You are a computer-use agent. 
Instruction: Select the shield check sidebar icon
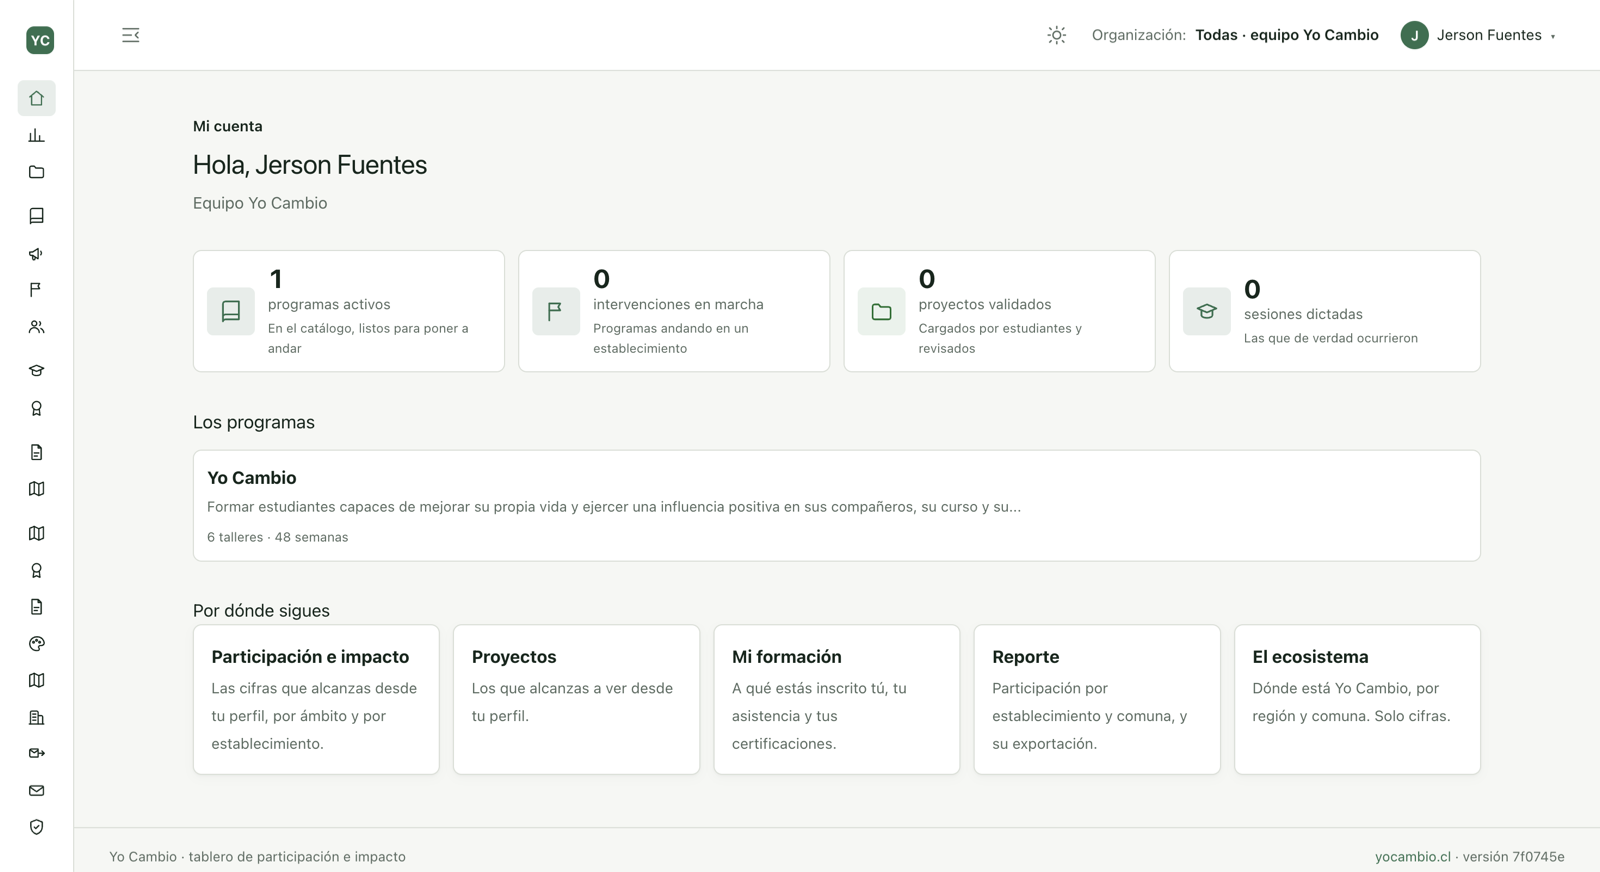point(36,827)
